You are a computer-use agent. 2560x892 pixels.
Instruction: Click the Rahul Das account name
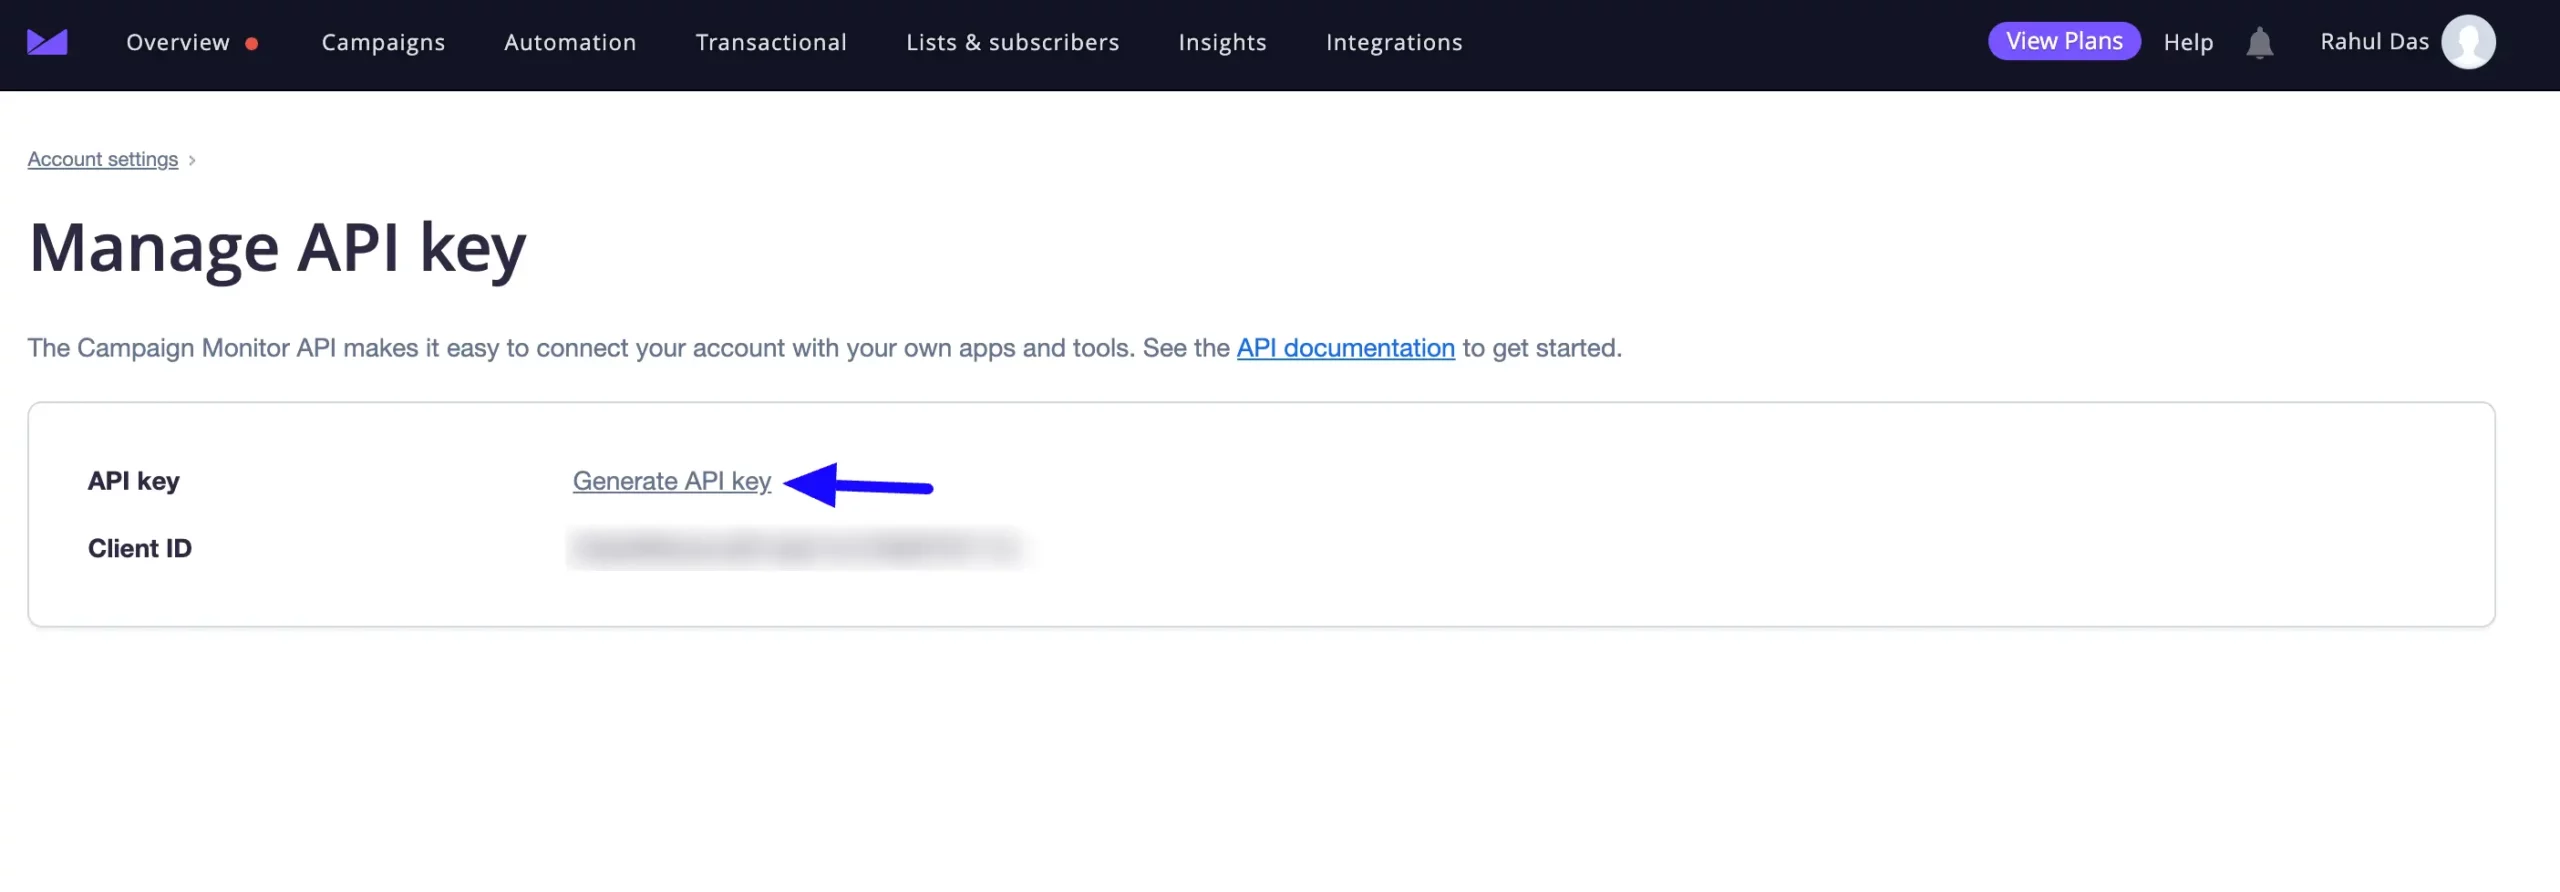[x=2374, y=42]
